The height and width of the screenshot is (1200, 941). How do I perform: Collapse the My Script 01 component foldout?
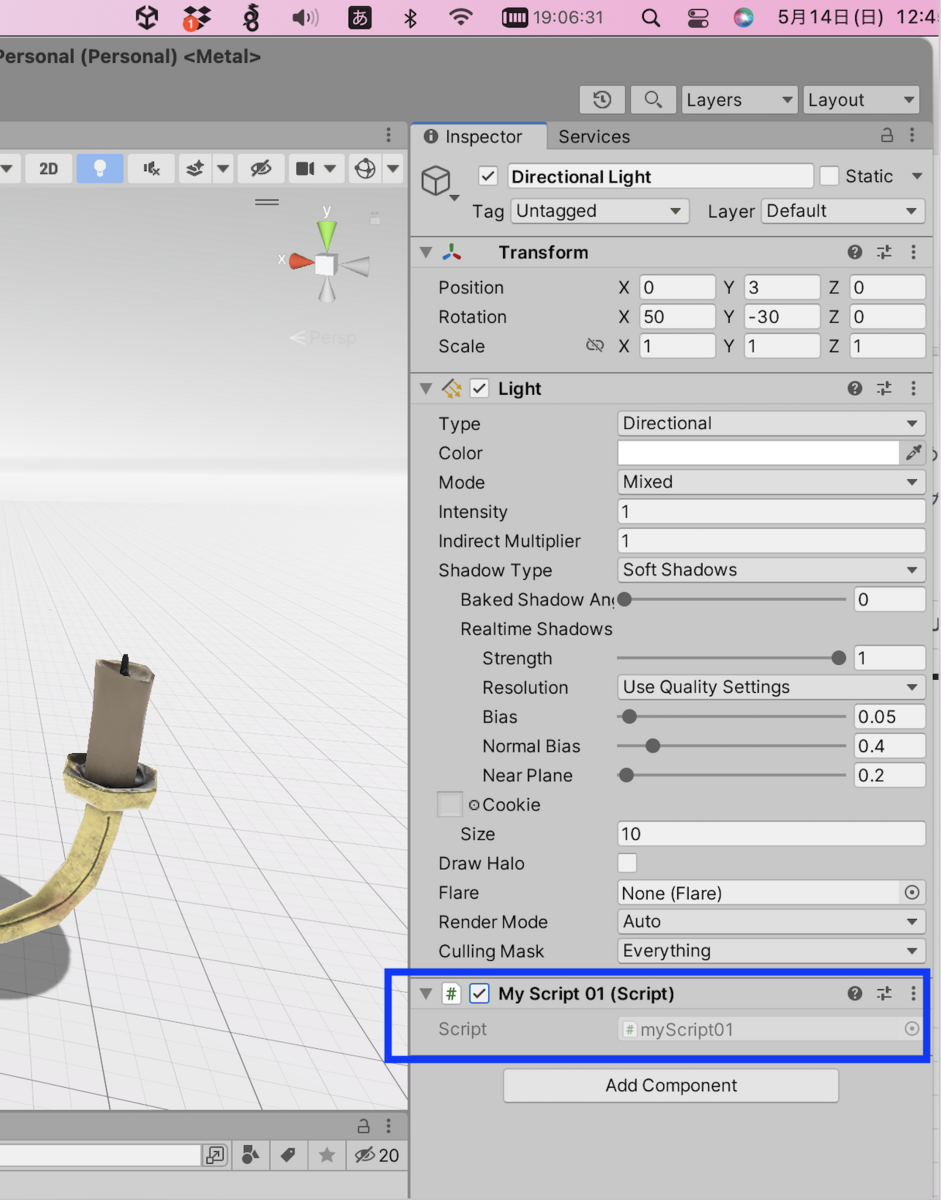tap(426, 993)
